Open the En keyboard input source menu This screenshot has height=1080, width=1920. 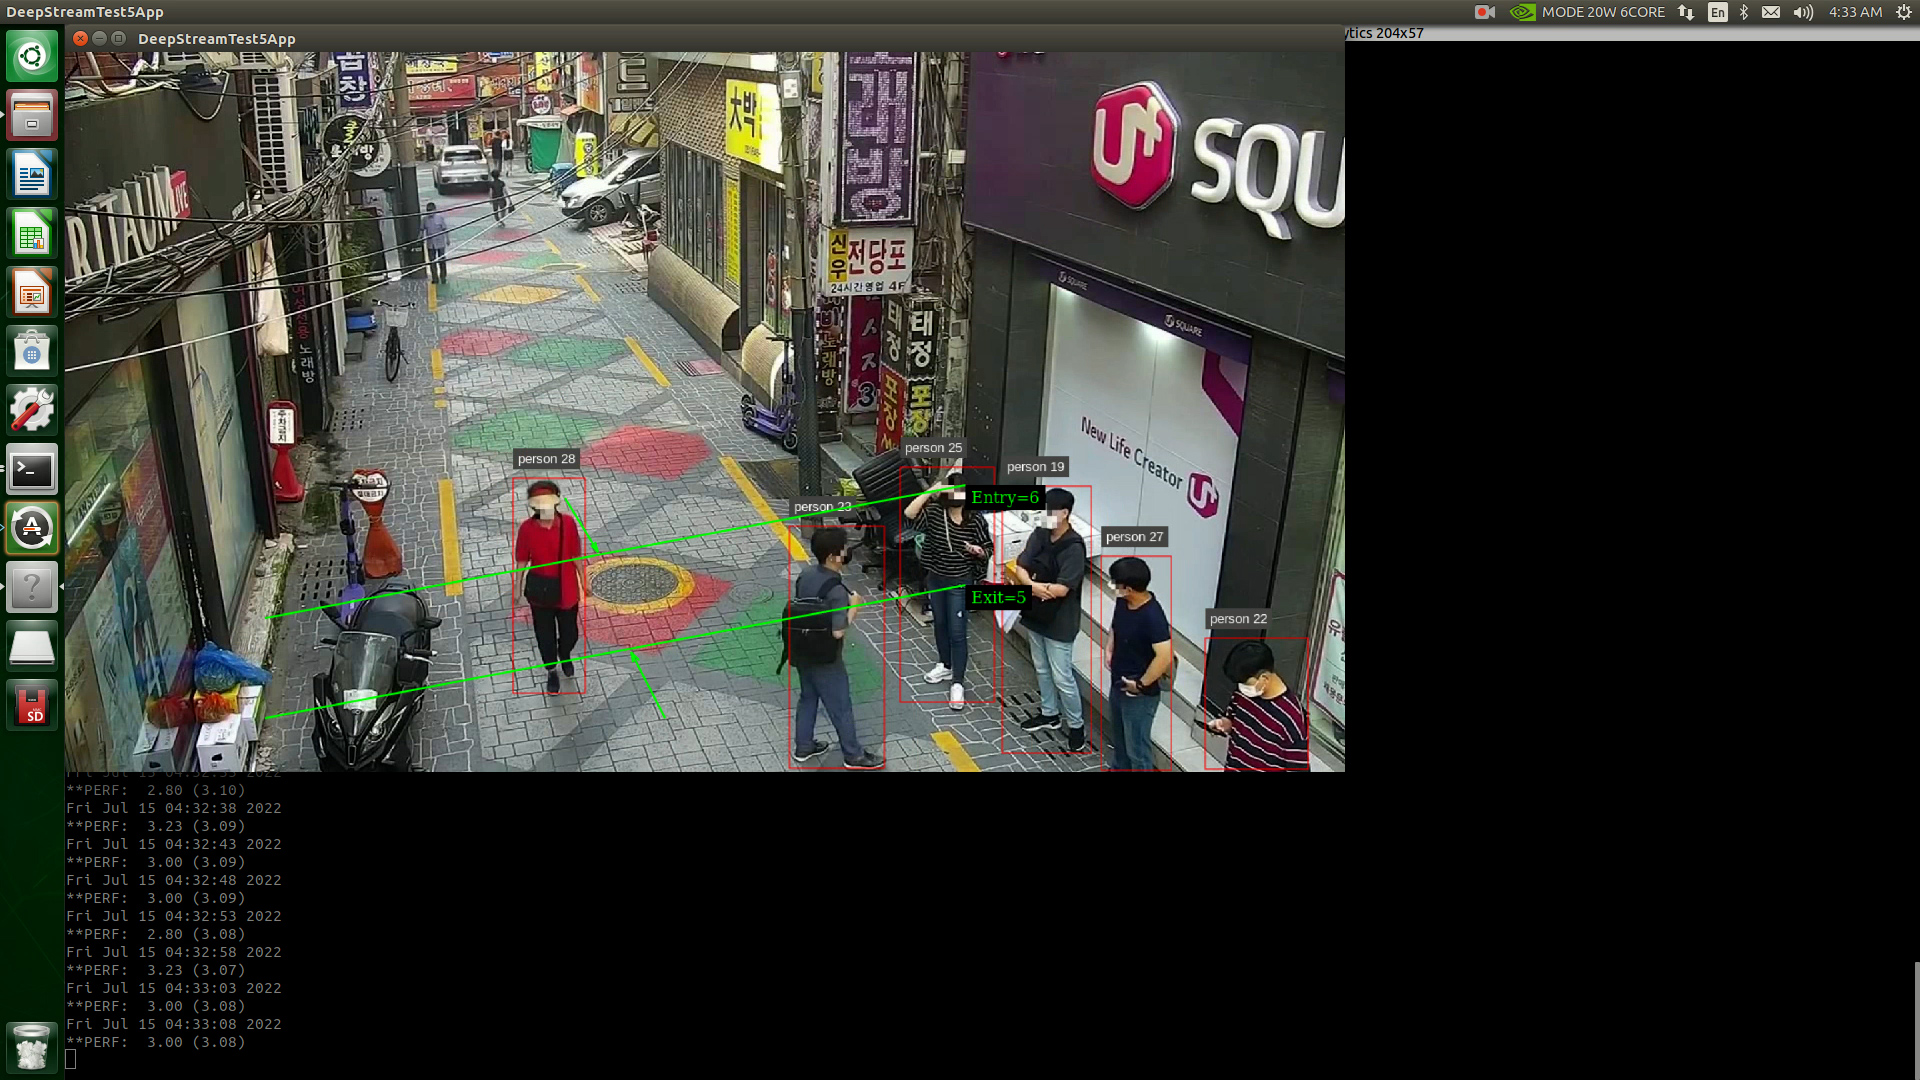1718,12
